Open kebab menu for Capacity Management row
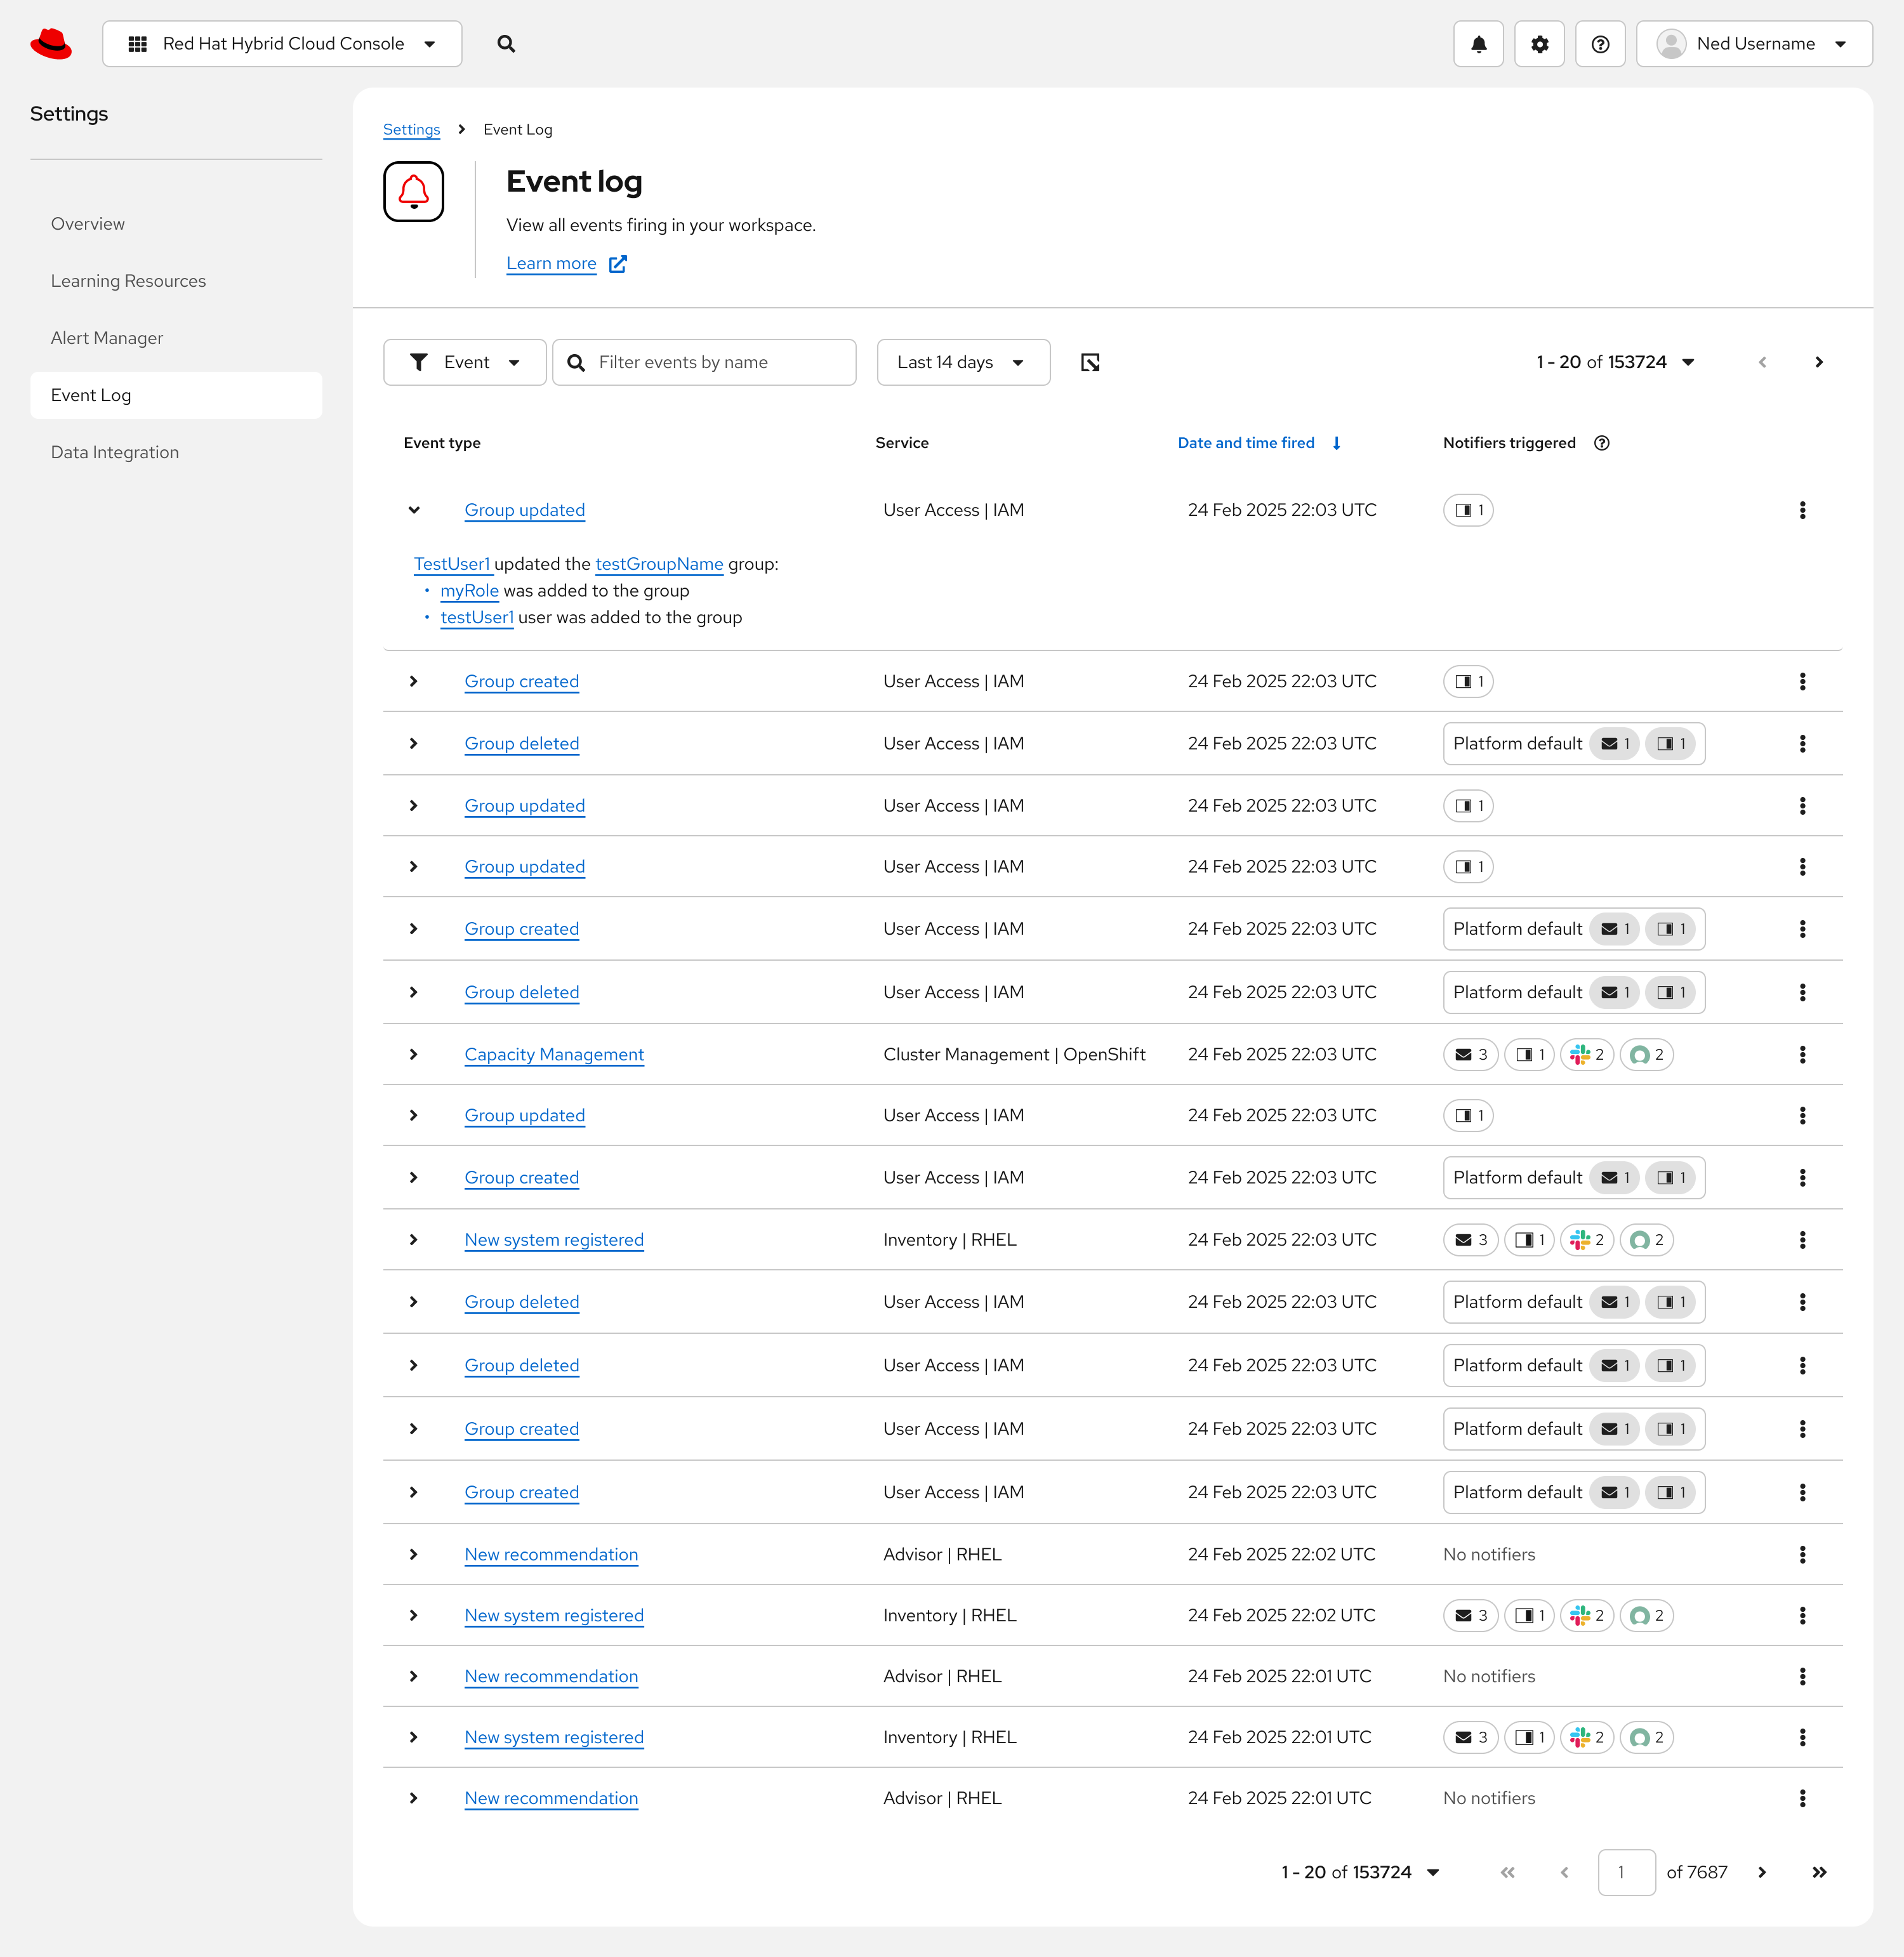 pyautogui.click(x=1802, y=1054)
